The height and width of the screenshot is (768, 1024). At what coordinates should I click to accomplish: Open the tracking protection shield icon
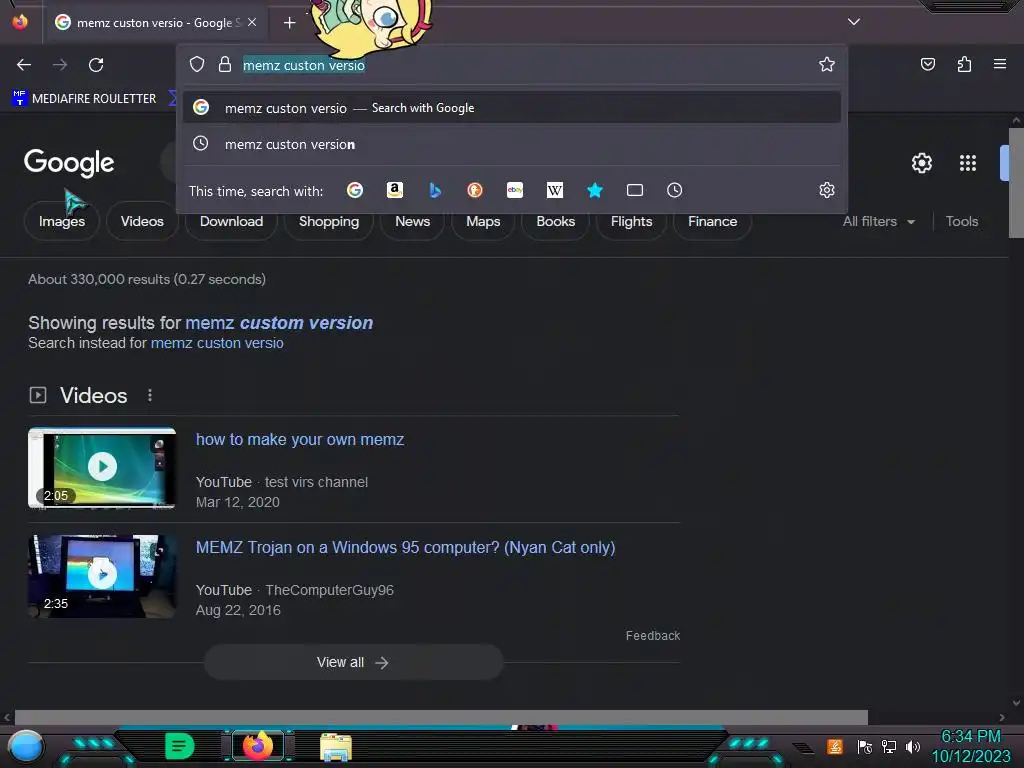pos(197,64)
